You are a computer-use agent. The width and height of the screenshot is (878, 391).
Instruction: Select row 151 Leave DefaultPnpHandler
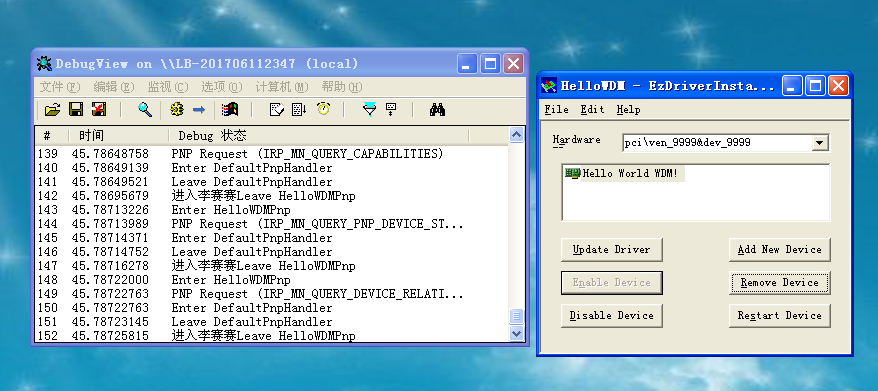272,322
